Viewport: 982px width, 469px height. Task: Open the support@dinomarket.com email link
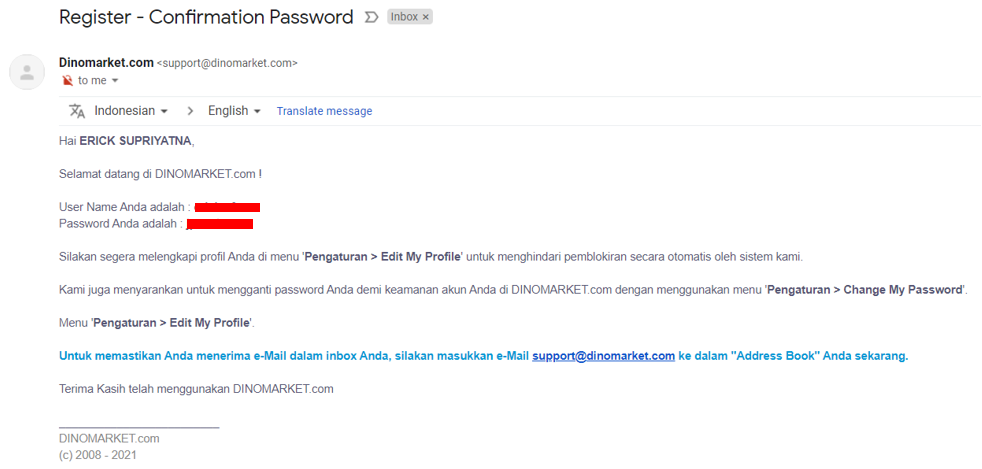pos(603,356)
